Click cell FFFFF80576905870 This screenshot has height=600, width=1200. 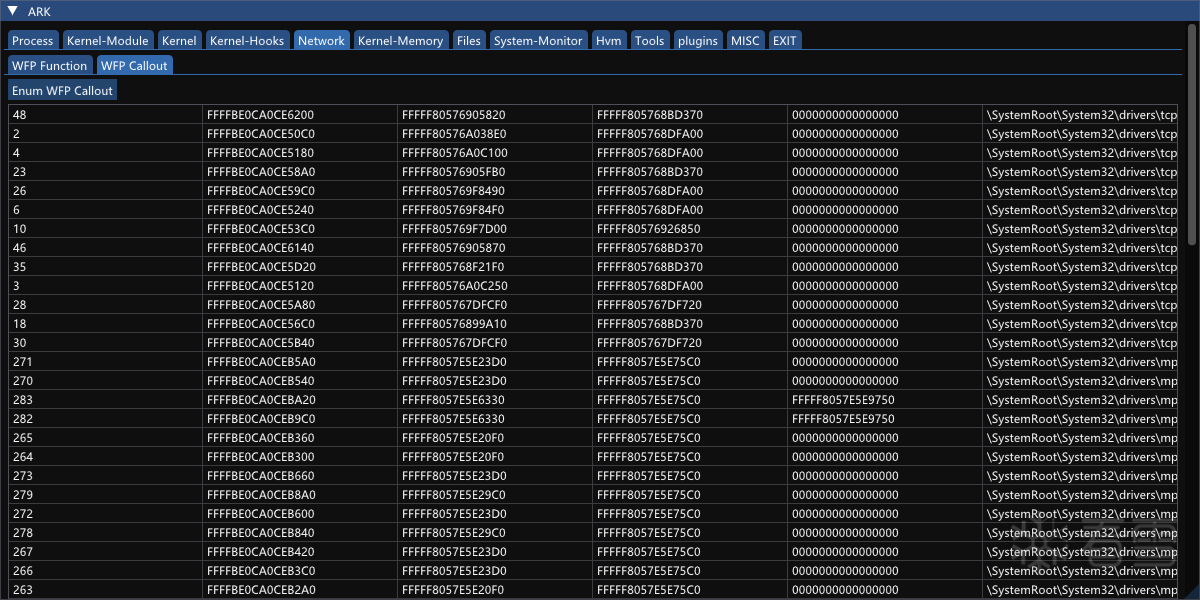(495, 248)
